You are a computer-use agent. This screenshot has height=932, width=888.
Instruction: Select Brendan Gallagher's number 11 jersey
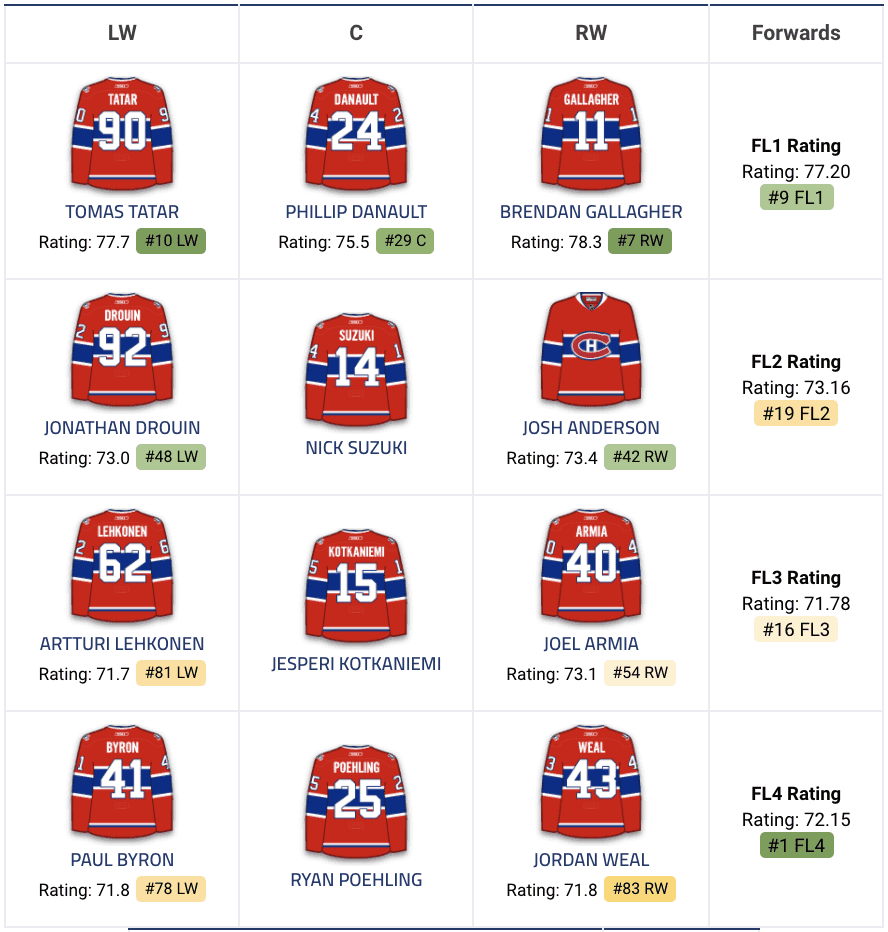tap(591, 134)
